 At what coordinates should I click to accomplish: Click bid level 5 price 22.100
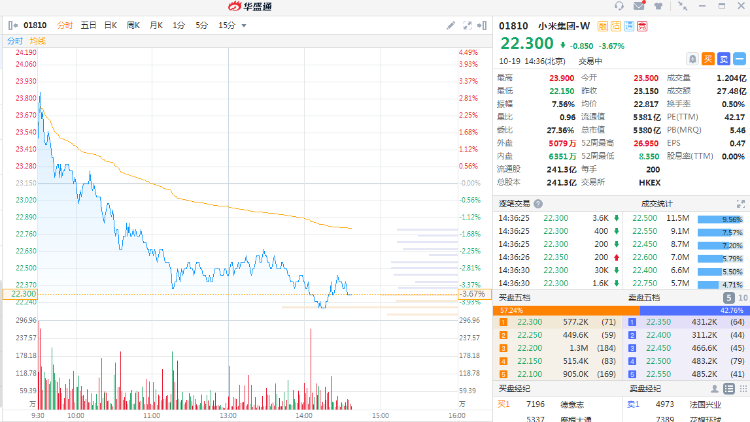[x=529, y=374]
